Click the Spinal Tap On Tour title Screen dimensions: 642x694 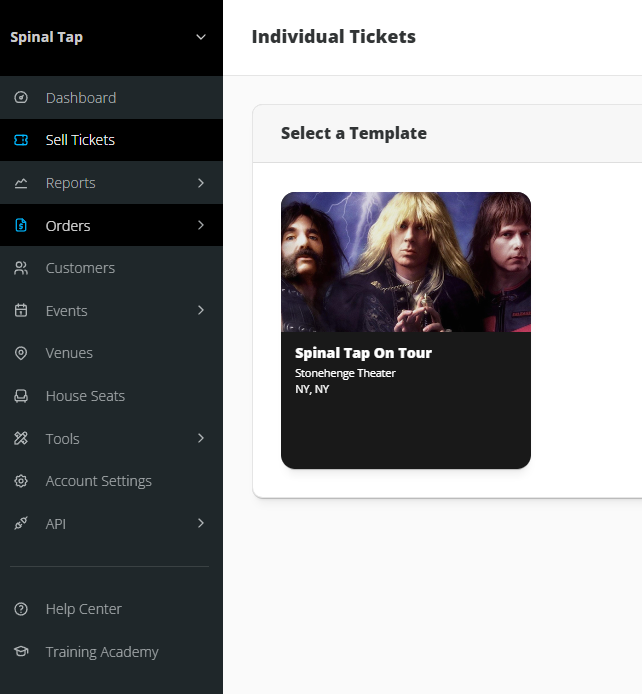pyautogui.click(x=363, y=353)
